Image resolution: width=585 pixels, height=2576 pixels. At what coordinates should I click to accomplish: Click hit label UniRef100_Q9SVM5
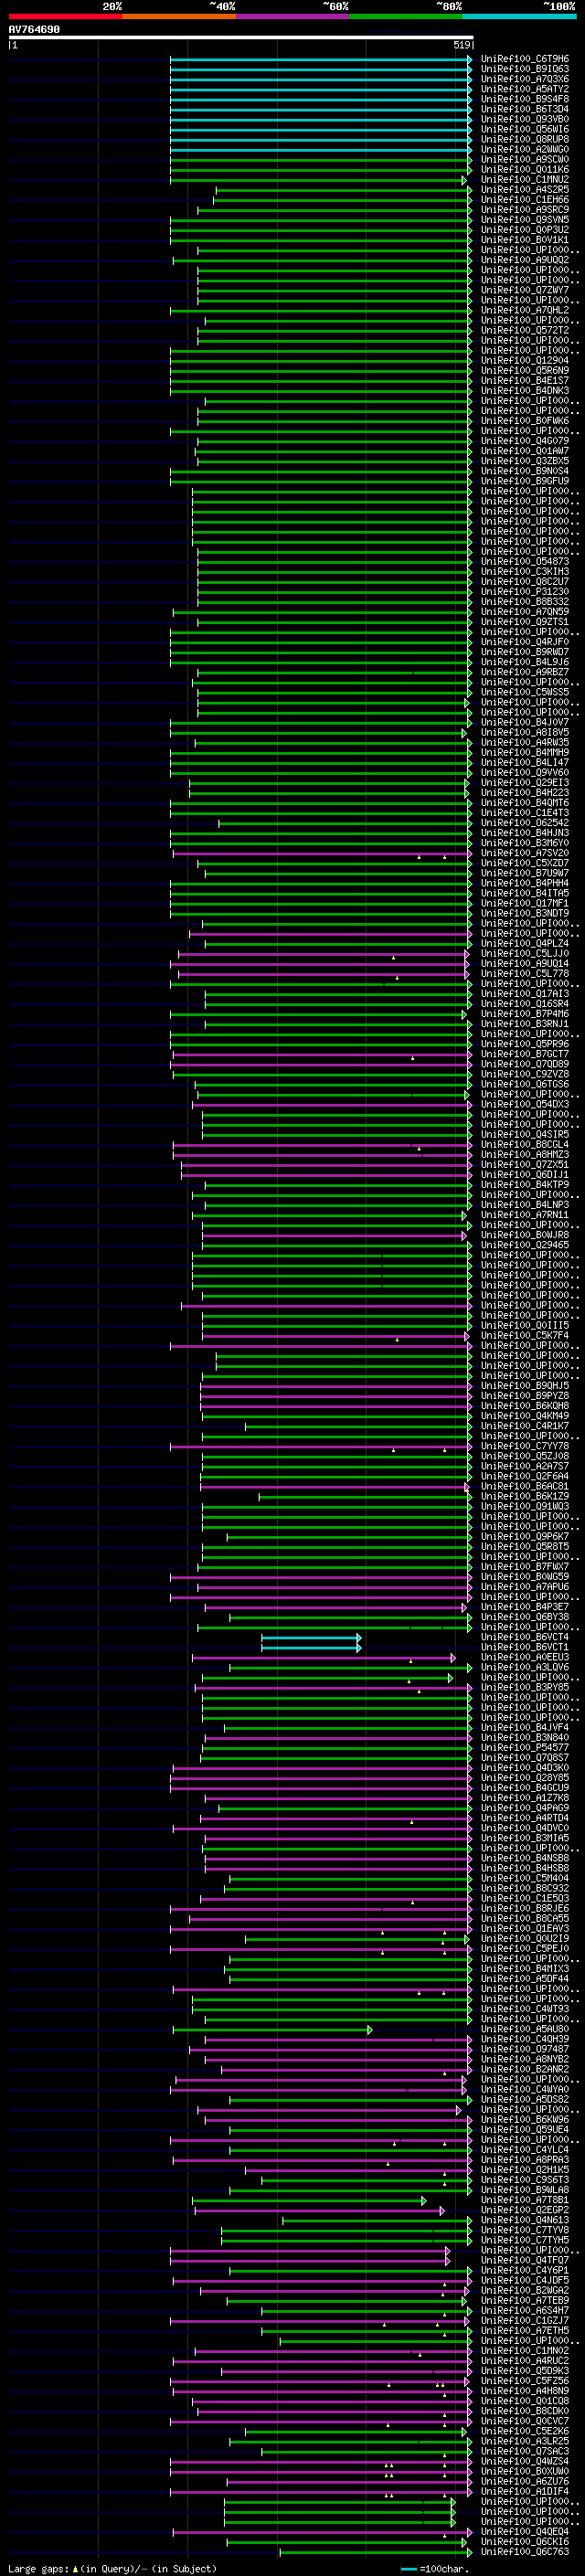click(525, 220)
